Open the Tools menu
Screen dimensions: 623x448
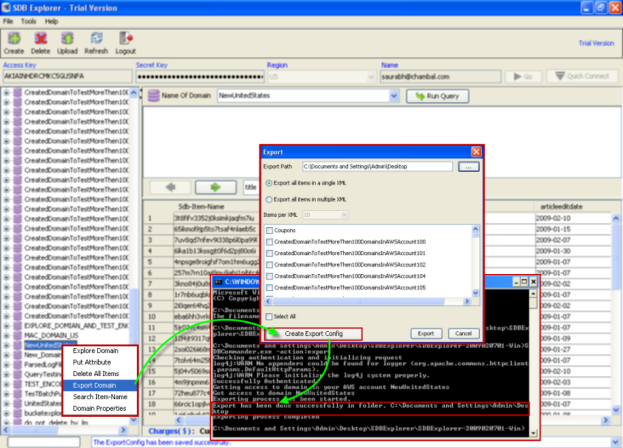point(28,21)
